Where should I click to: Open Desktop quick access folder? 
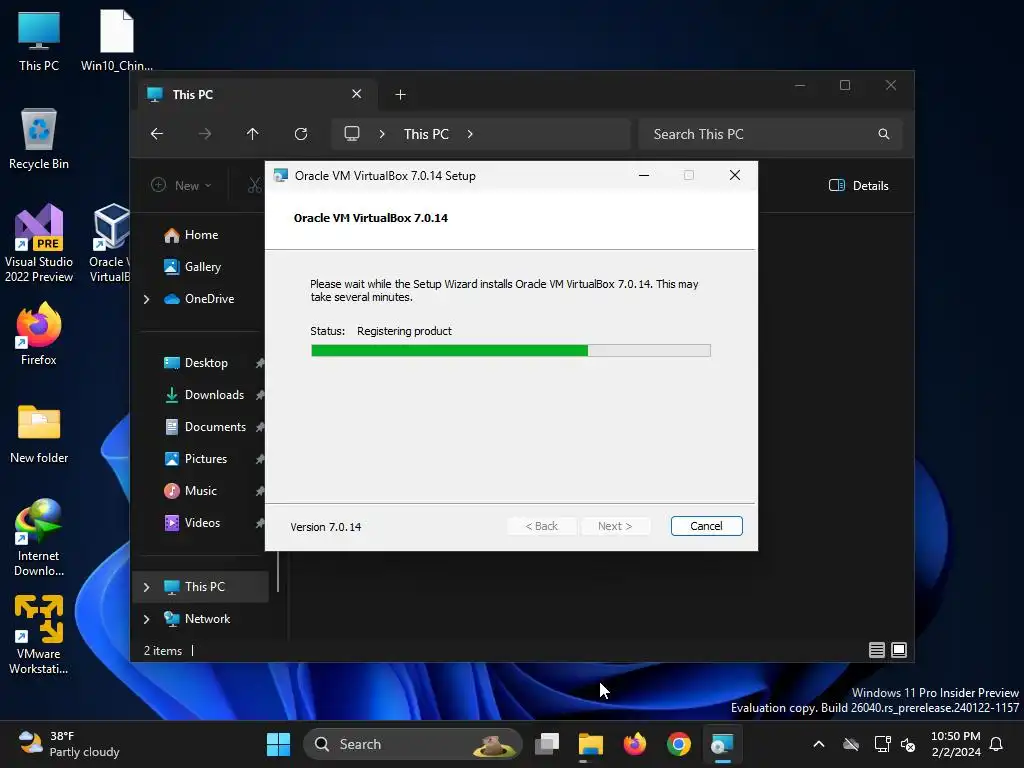(206, 363)
